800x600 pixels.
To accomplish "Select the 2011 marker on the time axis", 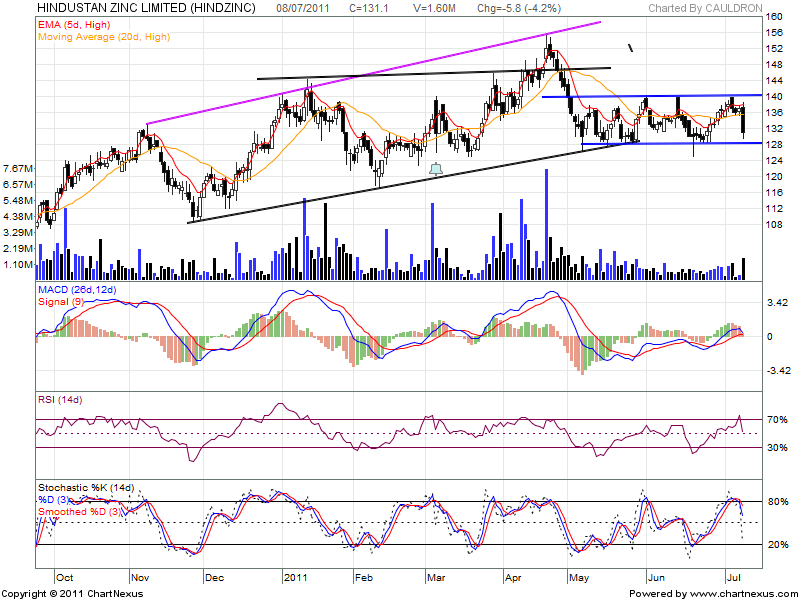I will click(x=293, y=577).
